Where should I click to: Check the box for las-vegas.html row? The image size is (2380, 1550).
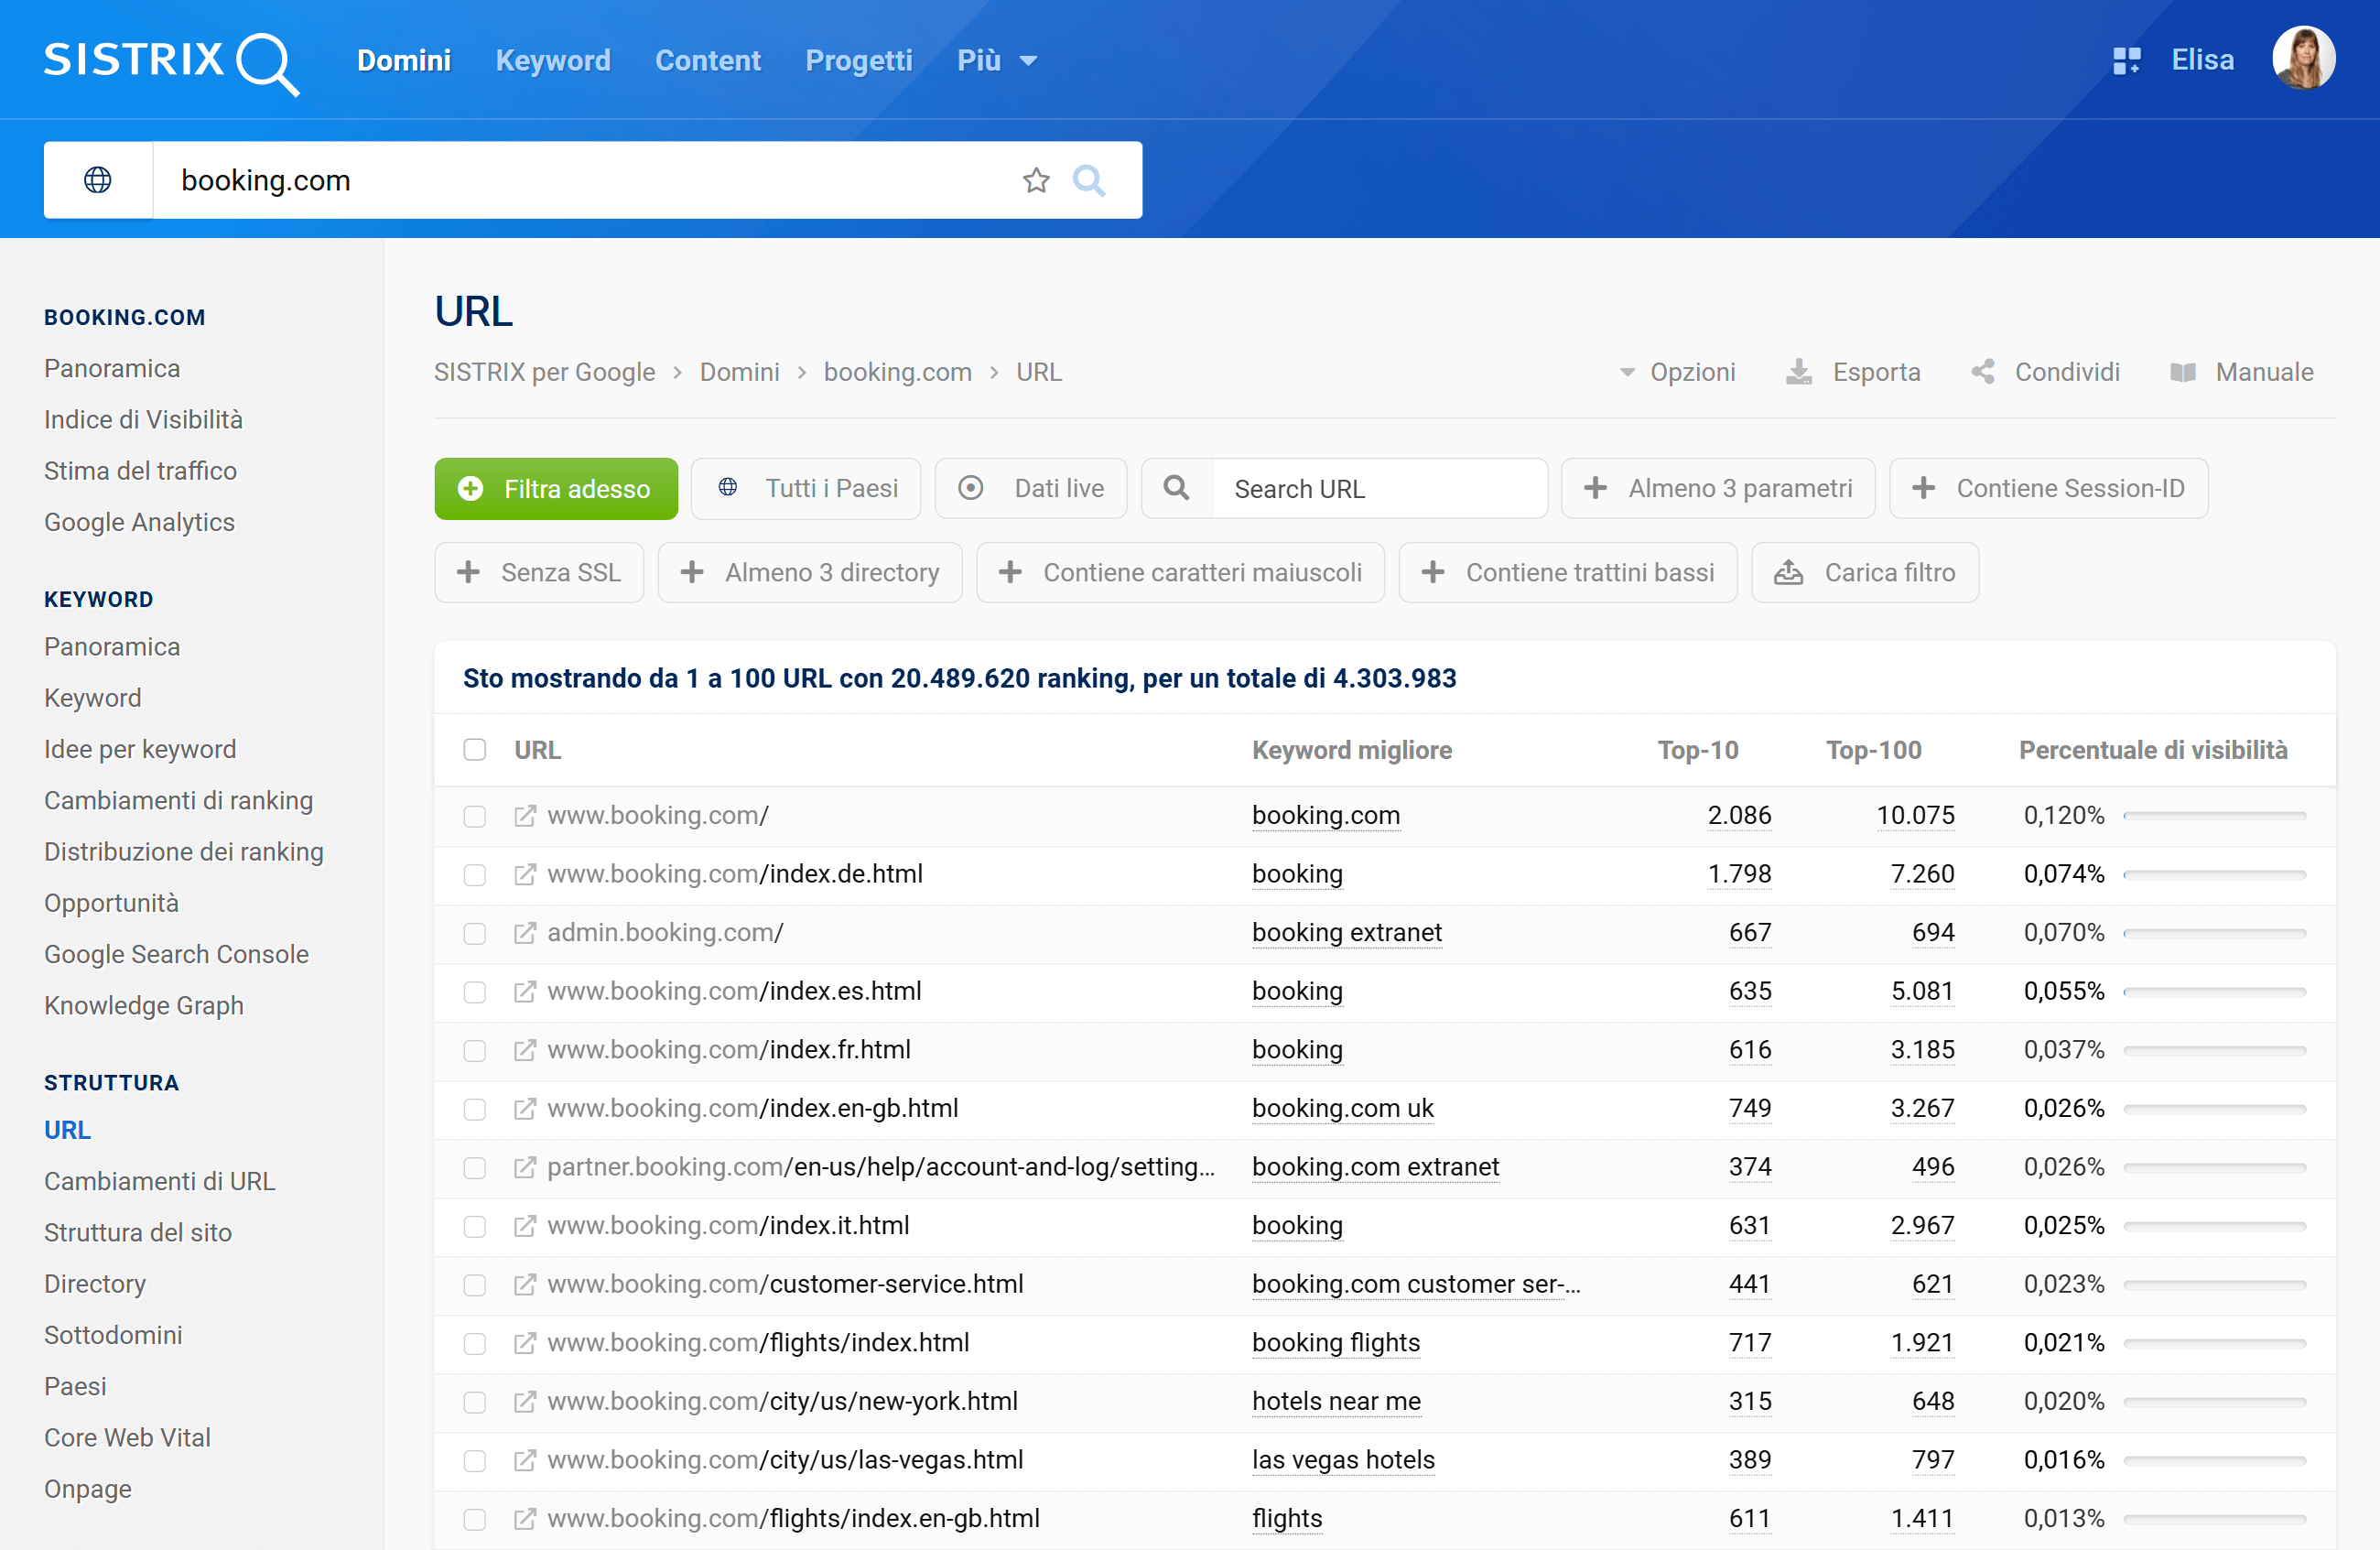475,1461
